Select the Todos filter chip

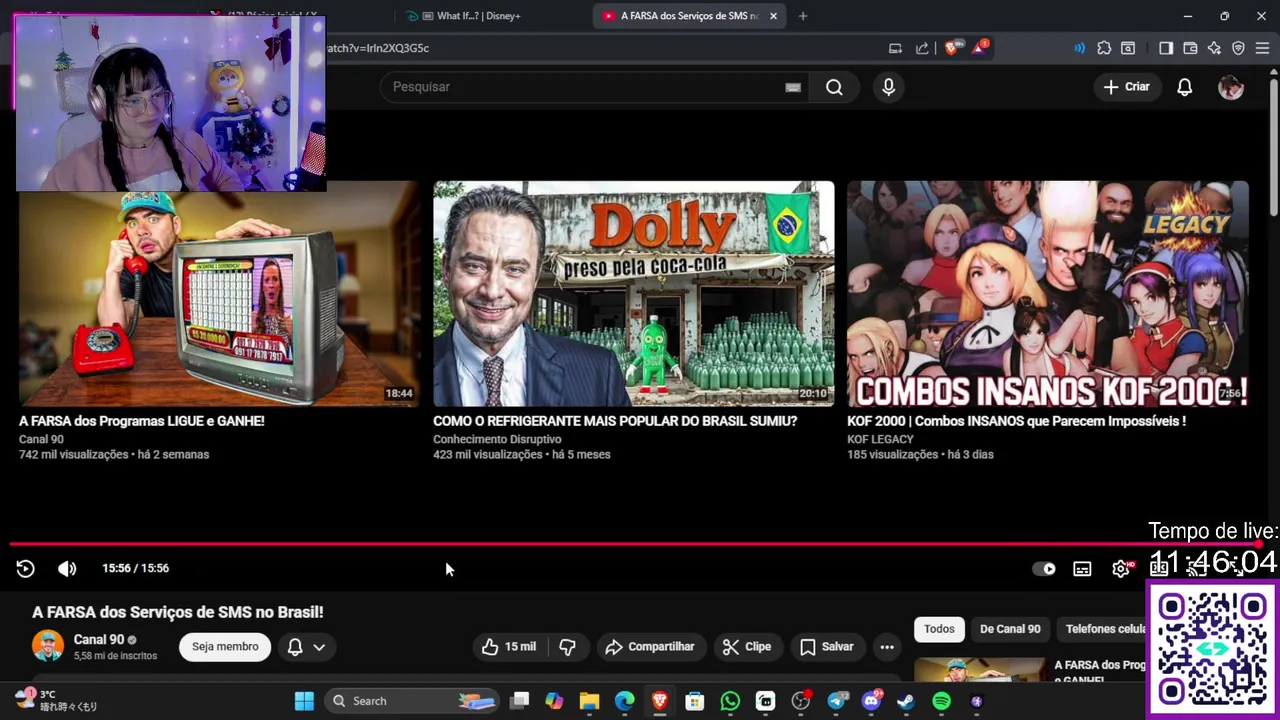[x=939, y=629]
